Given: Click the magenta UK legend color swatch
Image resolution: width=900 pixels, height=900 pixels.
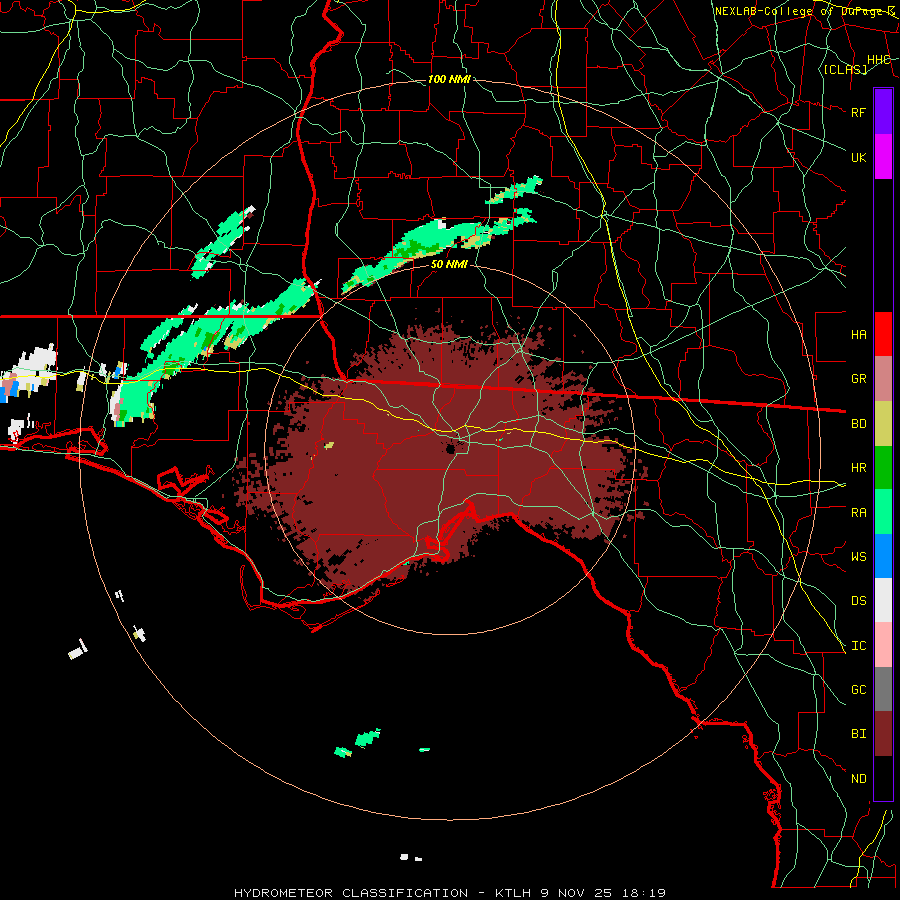Looking at the screenshot, I should [x=883, y=157].
